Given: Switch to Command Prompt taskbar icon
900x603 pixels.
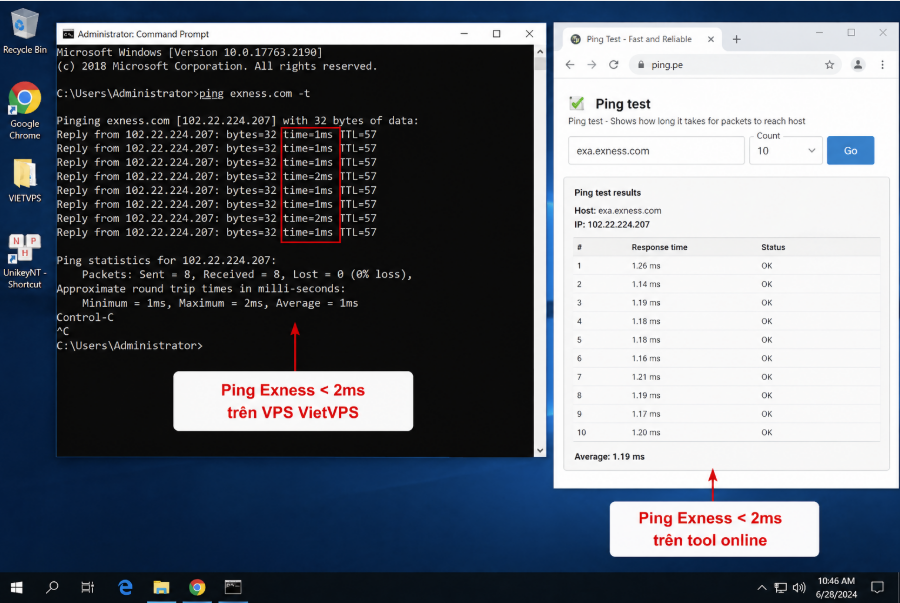Looking at the screenshot, I should click(x=233, y=587).
